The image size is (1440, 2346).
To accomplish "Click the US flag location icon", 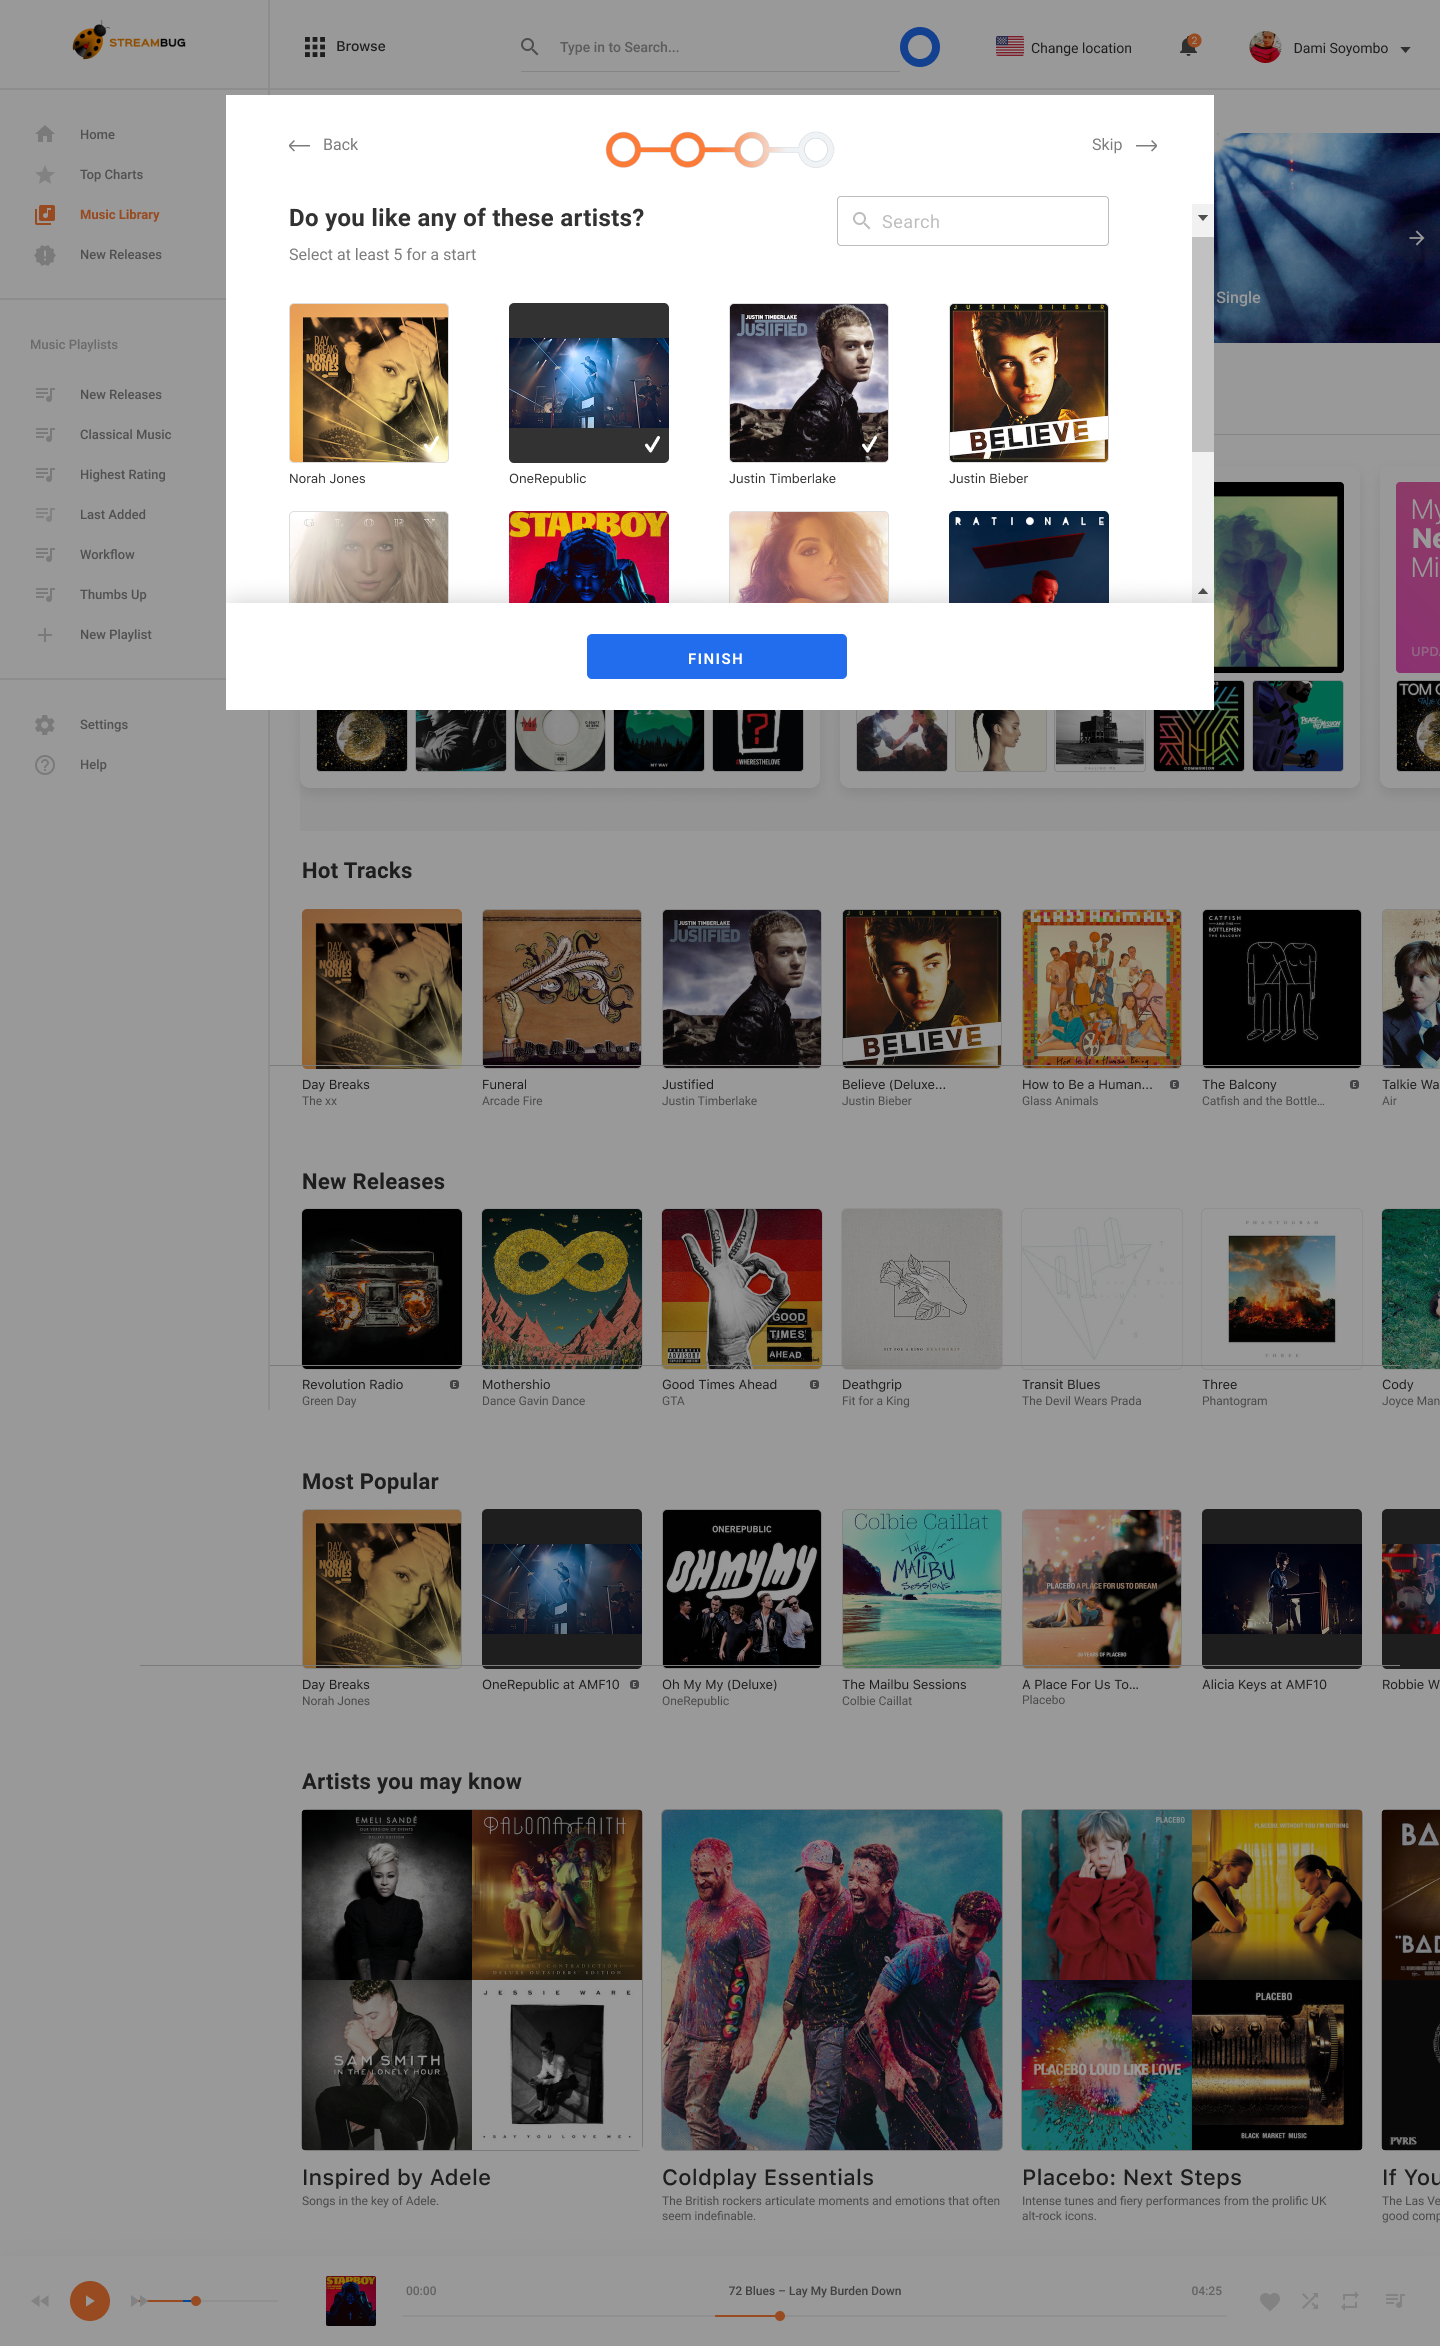I will tap(1010, 46).
